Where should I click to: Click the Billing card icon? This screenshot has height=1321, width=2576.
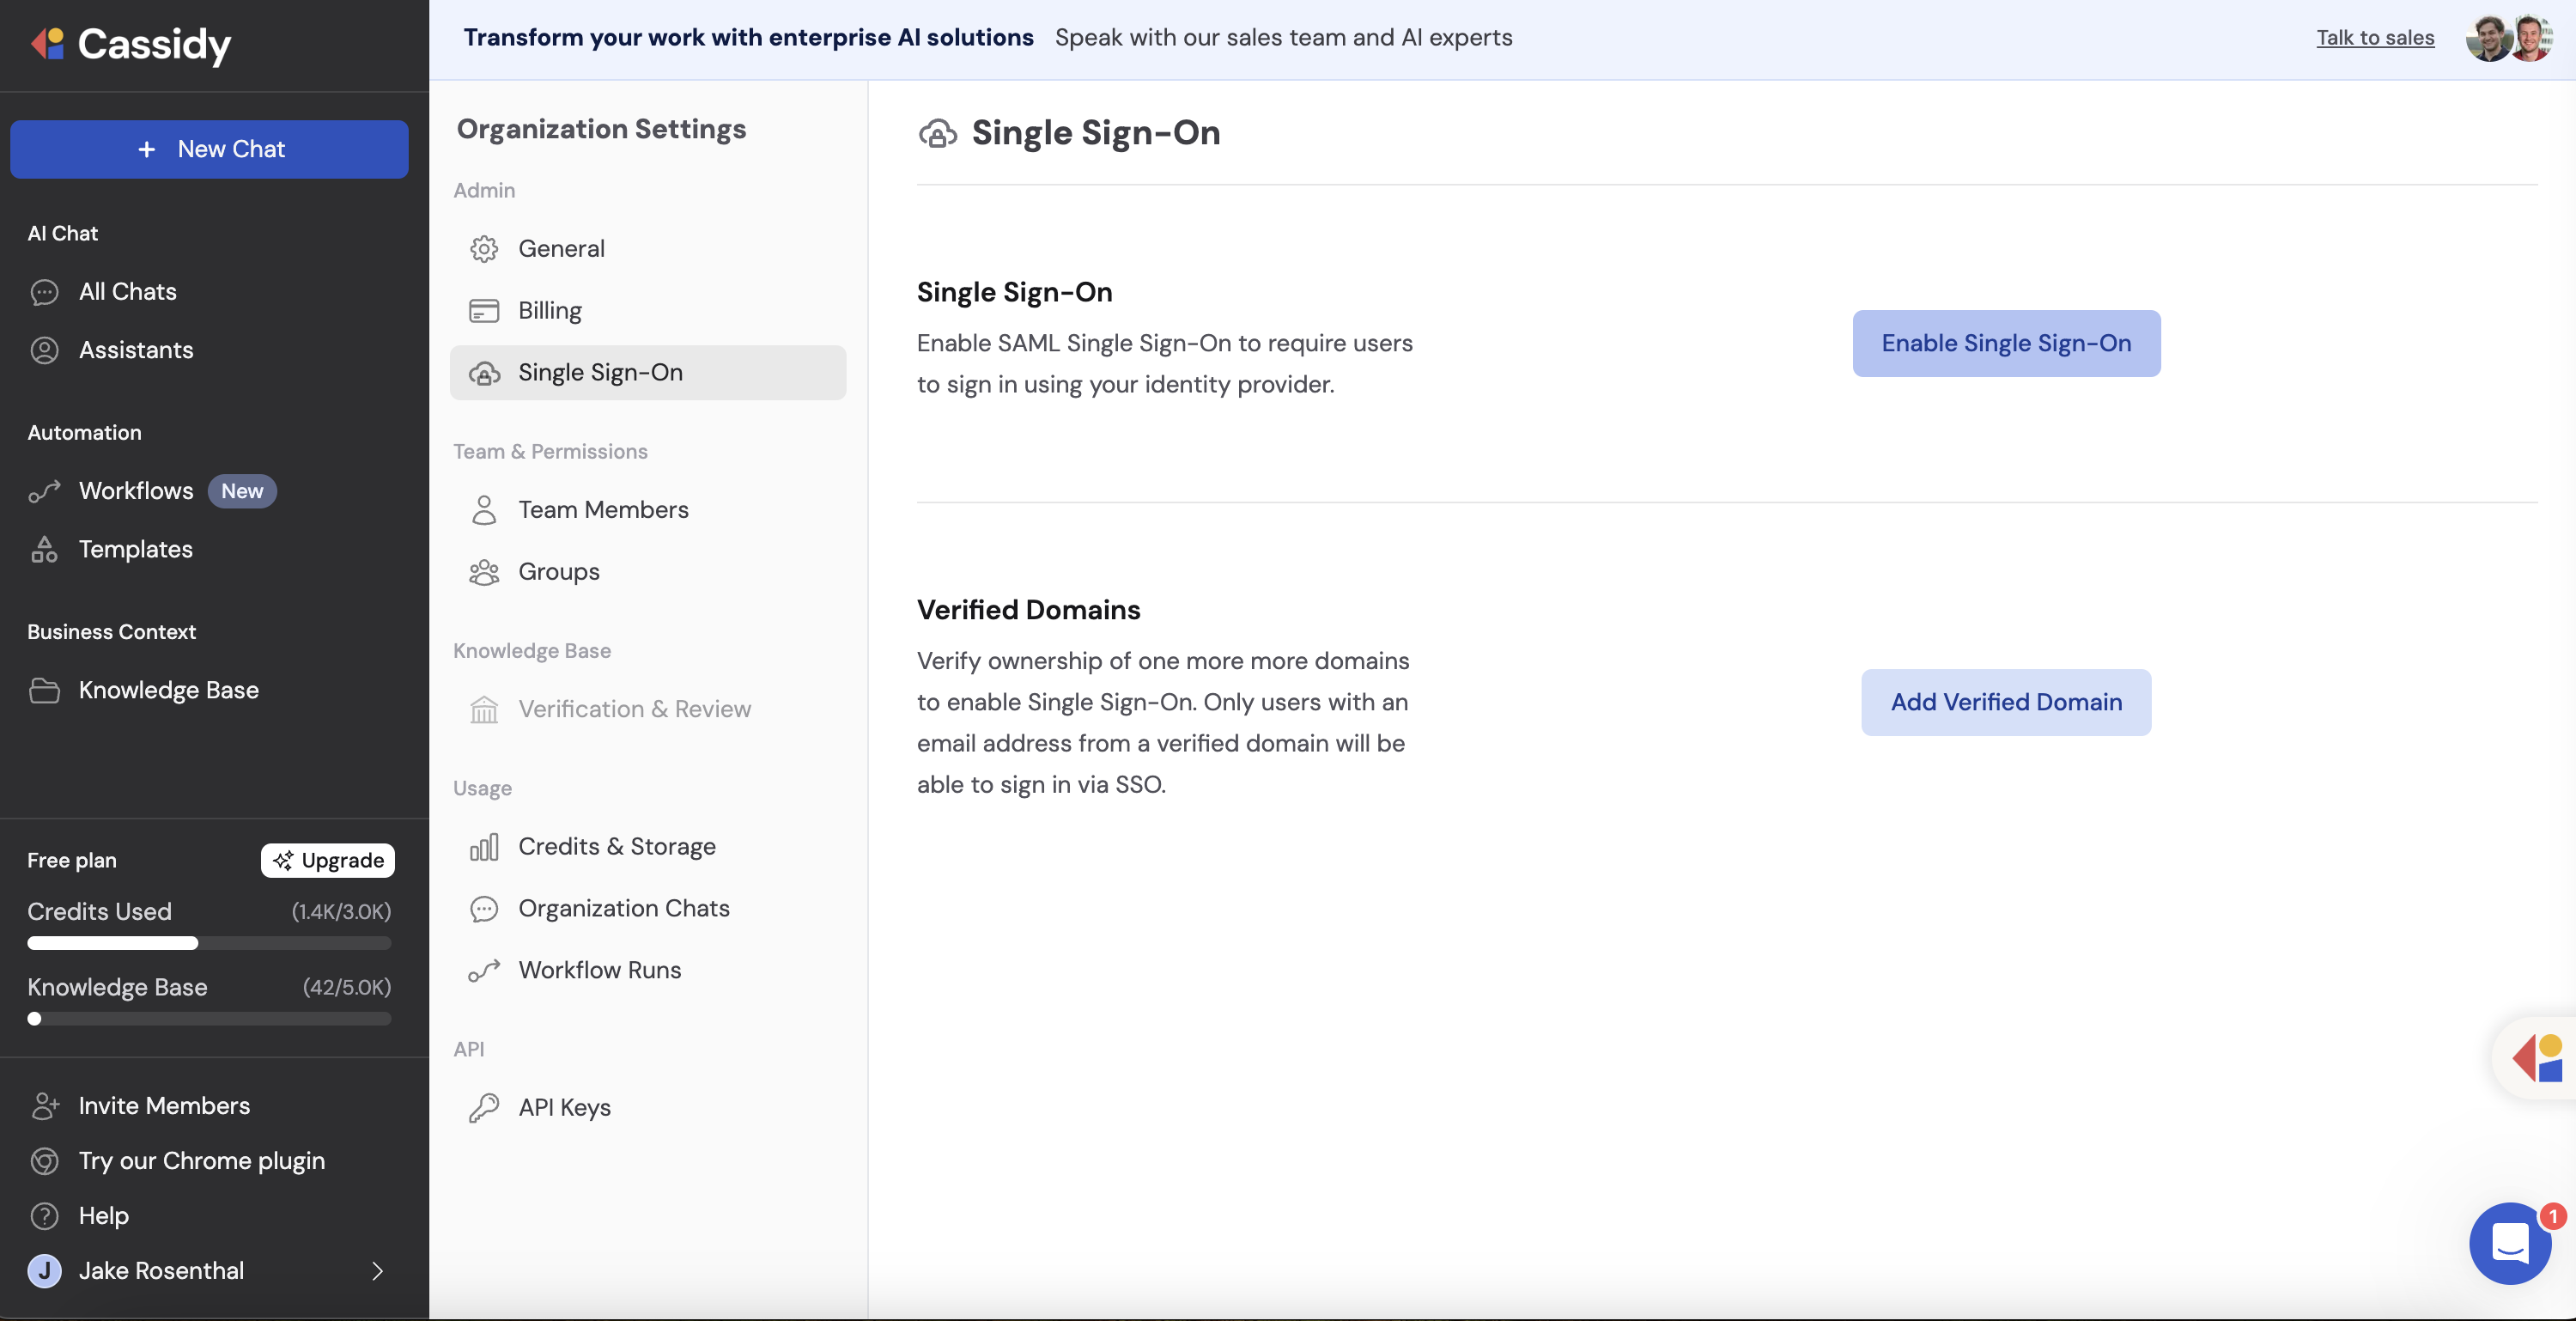coord(486,310)
